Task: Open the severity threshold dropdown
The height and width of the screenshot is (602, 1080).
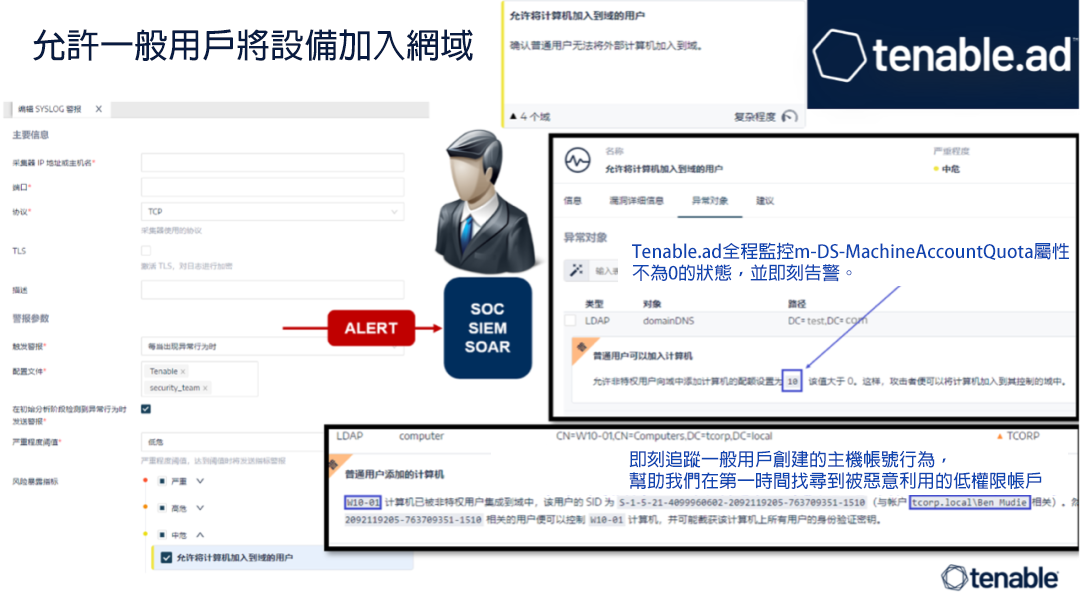Action: pyautogui.click(x=231, y=442)
